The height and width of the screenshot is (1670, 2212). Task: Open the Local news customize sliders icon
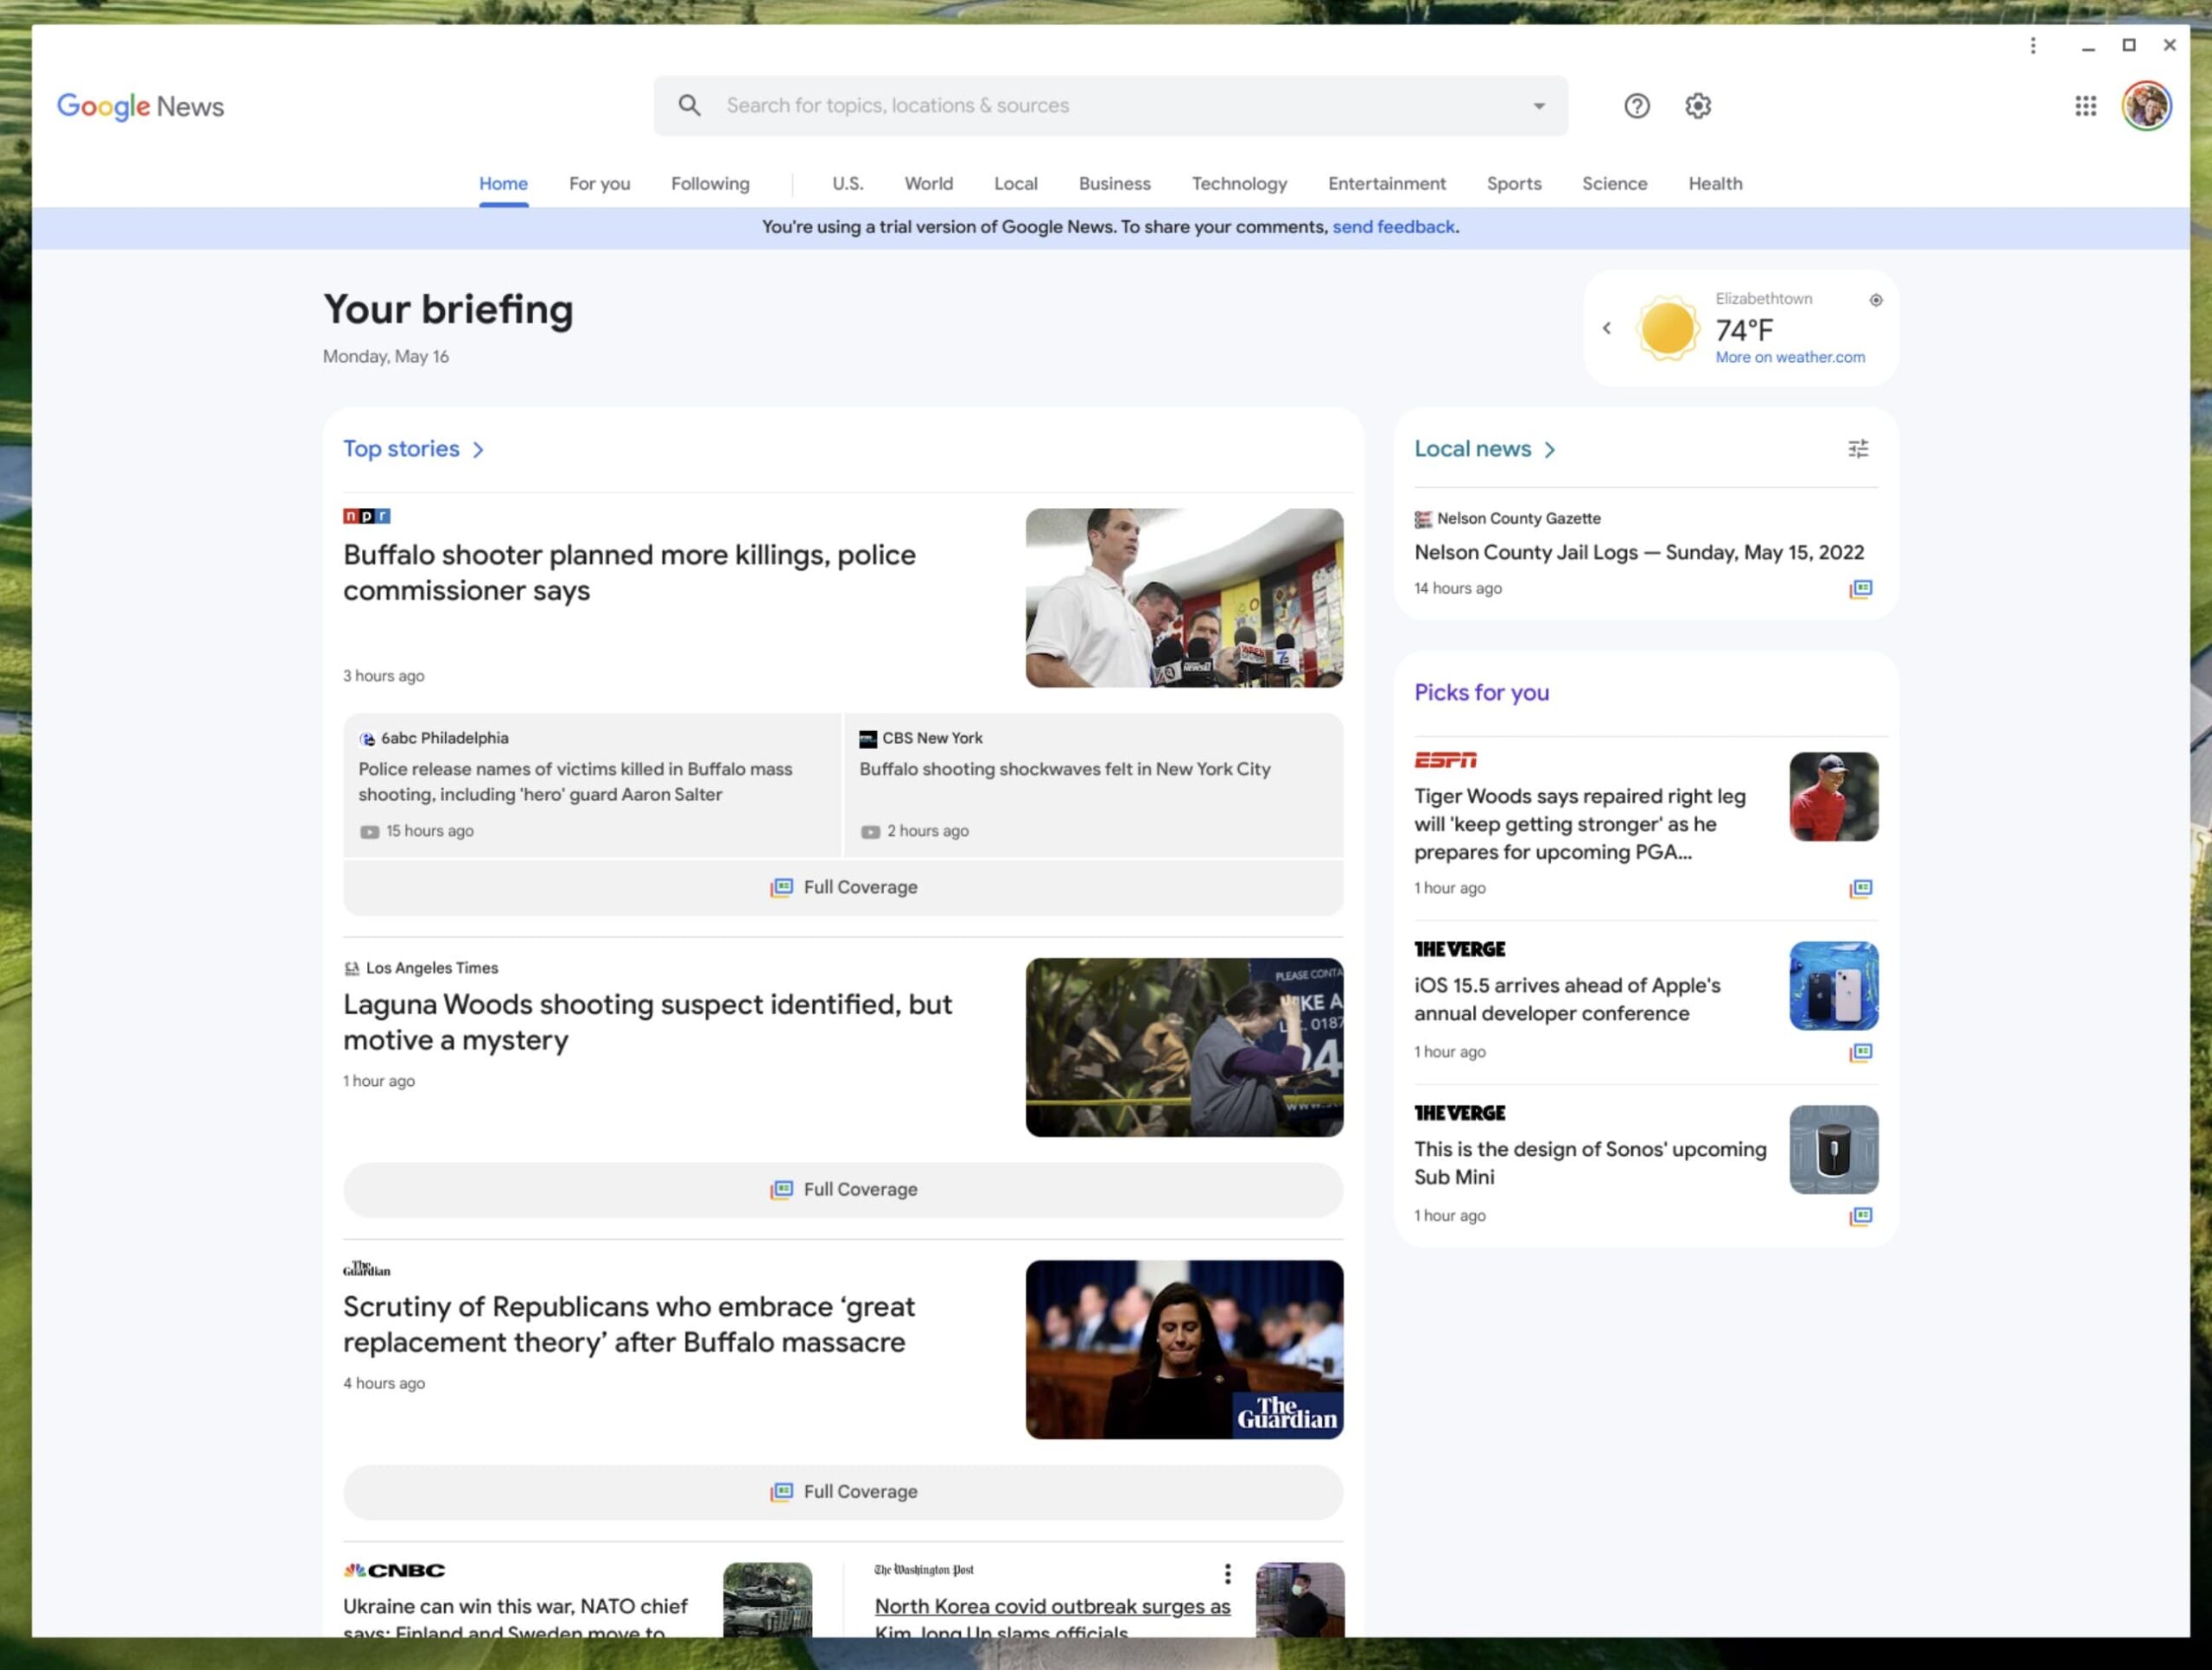click(1857, 449)
